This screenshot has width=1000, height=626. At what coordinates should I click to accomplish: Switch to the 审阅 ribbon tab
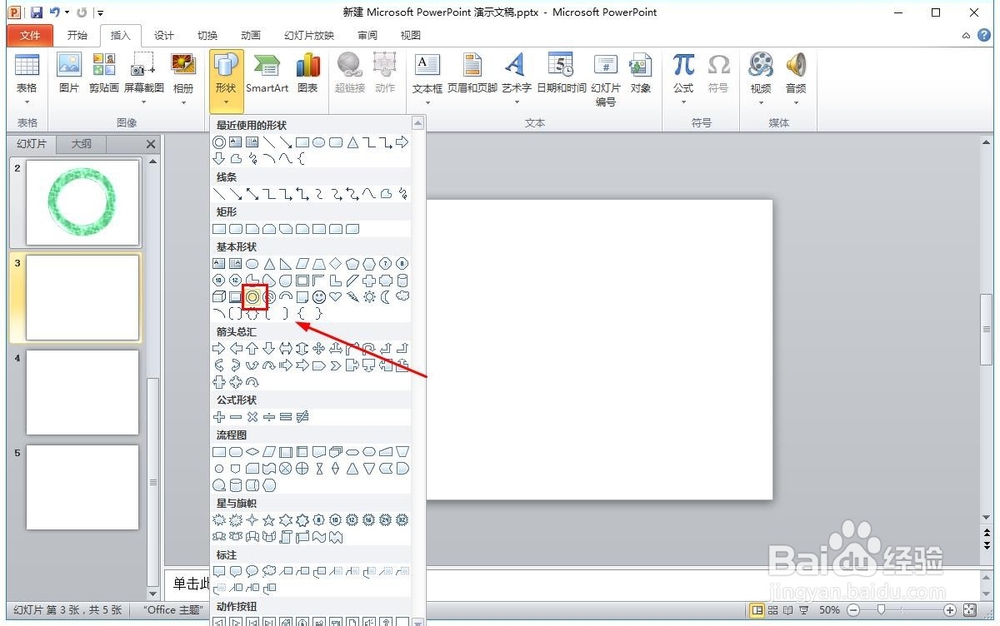pos(366,34)
